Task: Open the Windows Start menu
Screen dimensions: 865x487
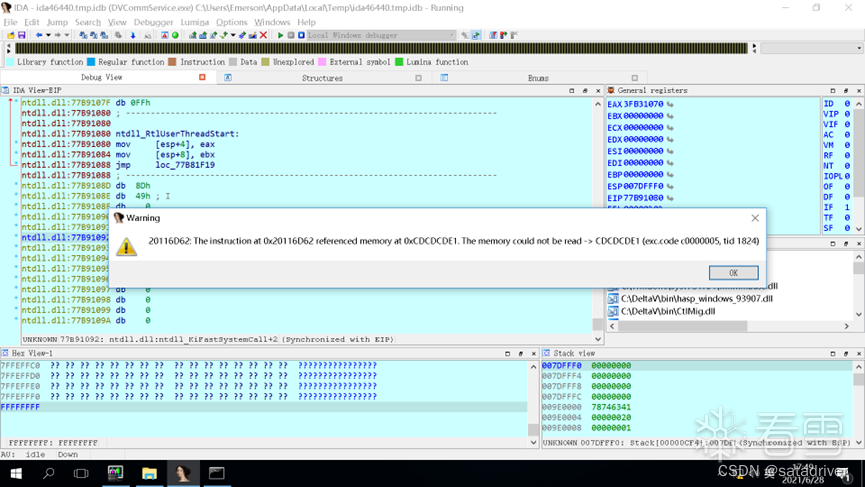Action: pos(16,473)
